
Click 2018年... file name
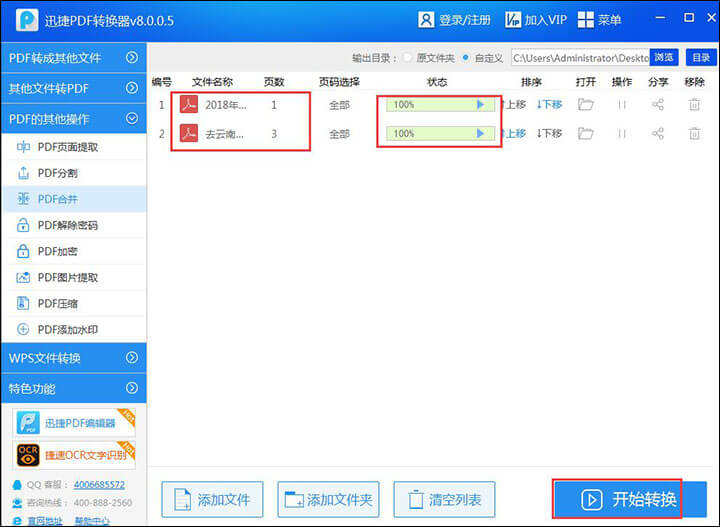225,105
